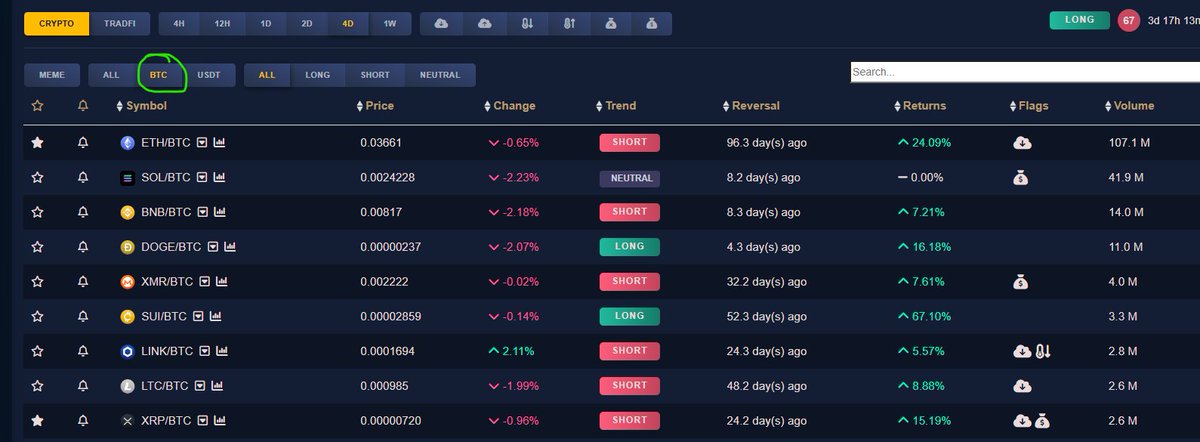
Task: Select the 12H timeframe
Action: pos(222,24)
